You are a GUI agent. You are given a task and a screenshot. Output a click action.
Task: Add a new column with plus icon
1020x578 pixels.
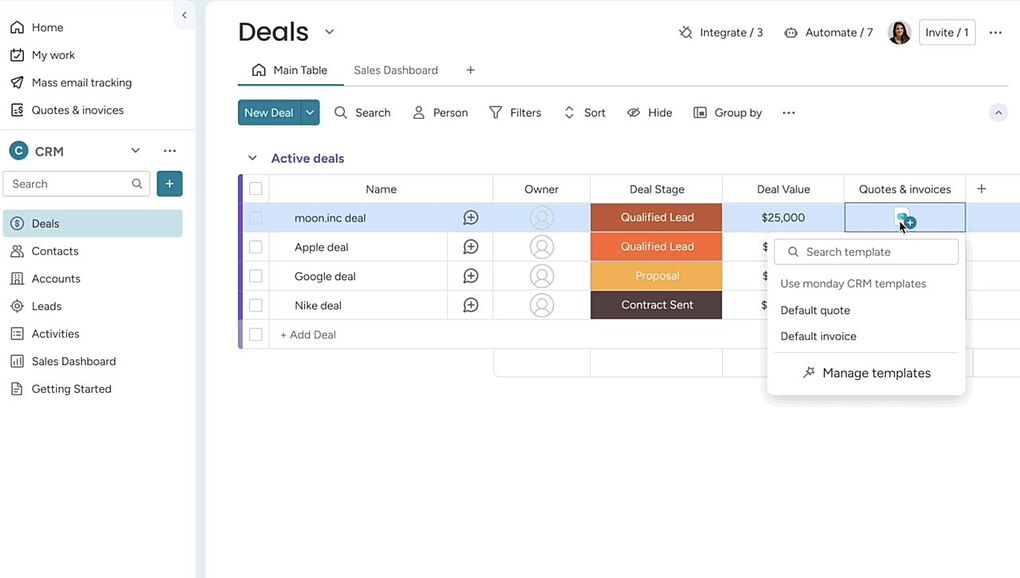[x=982, y=189]
